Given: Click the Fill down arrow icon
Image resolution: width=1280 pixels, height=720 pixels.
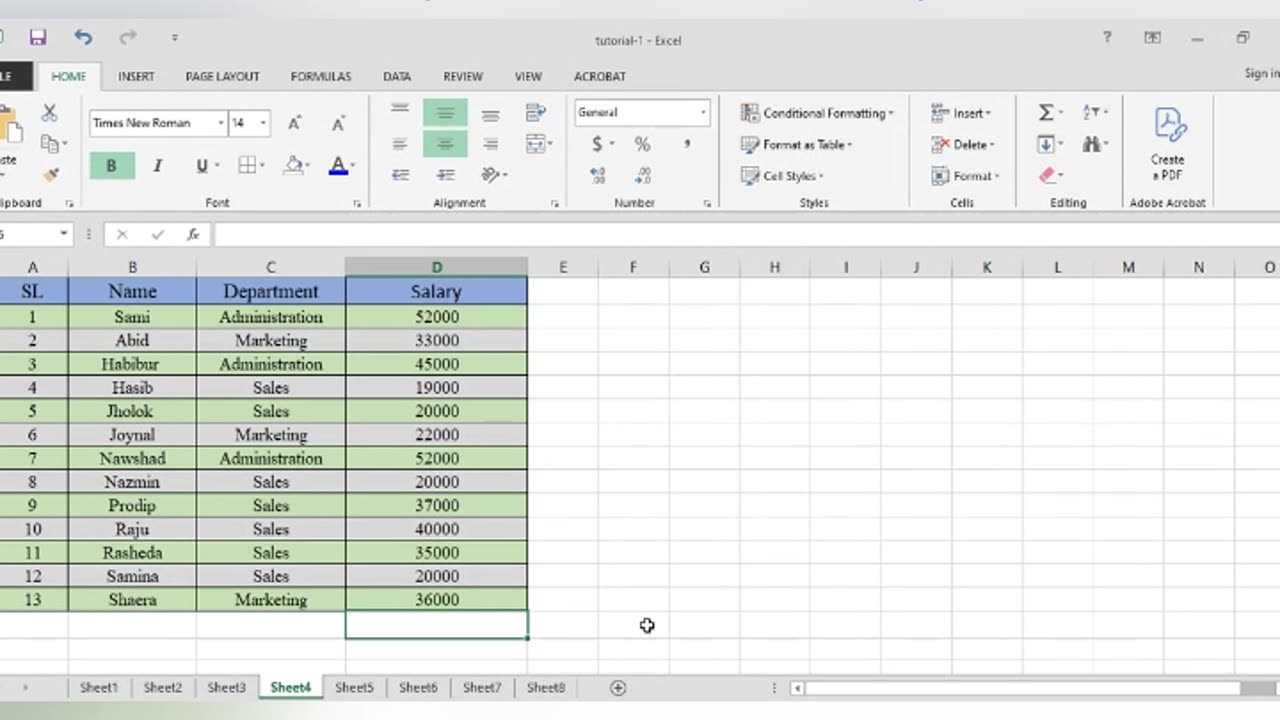Looking at the screenshot, I should click(1045, 144).
